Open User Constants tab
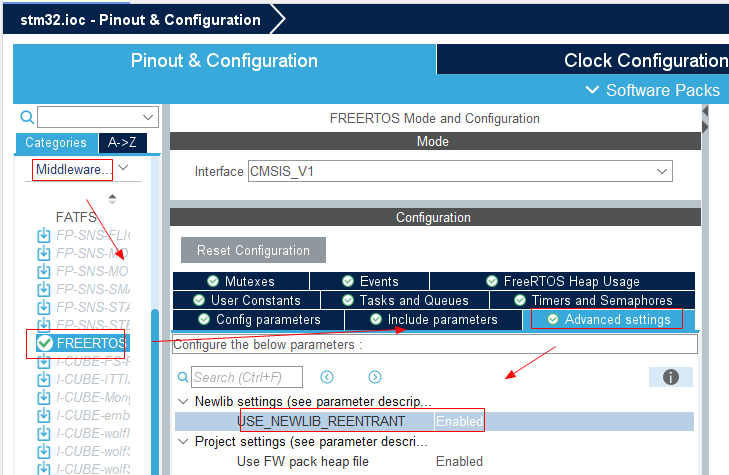The image size is (729, 475). pyautogui.click(x=246, y=301)
